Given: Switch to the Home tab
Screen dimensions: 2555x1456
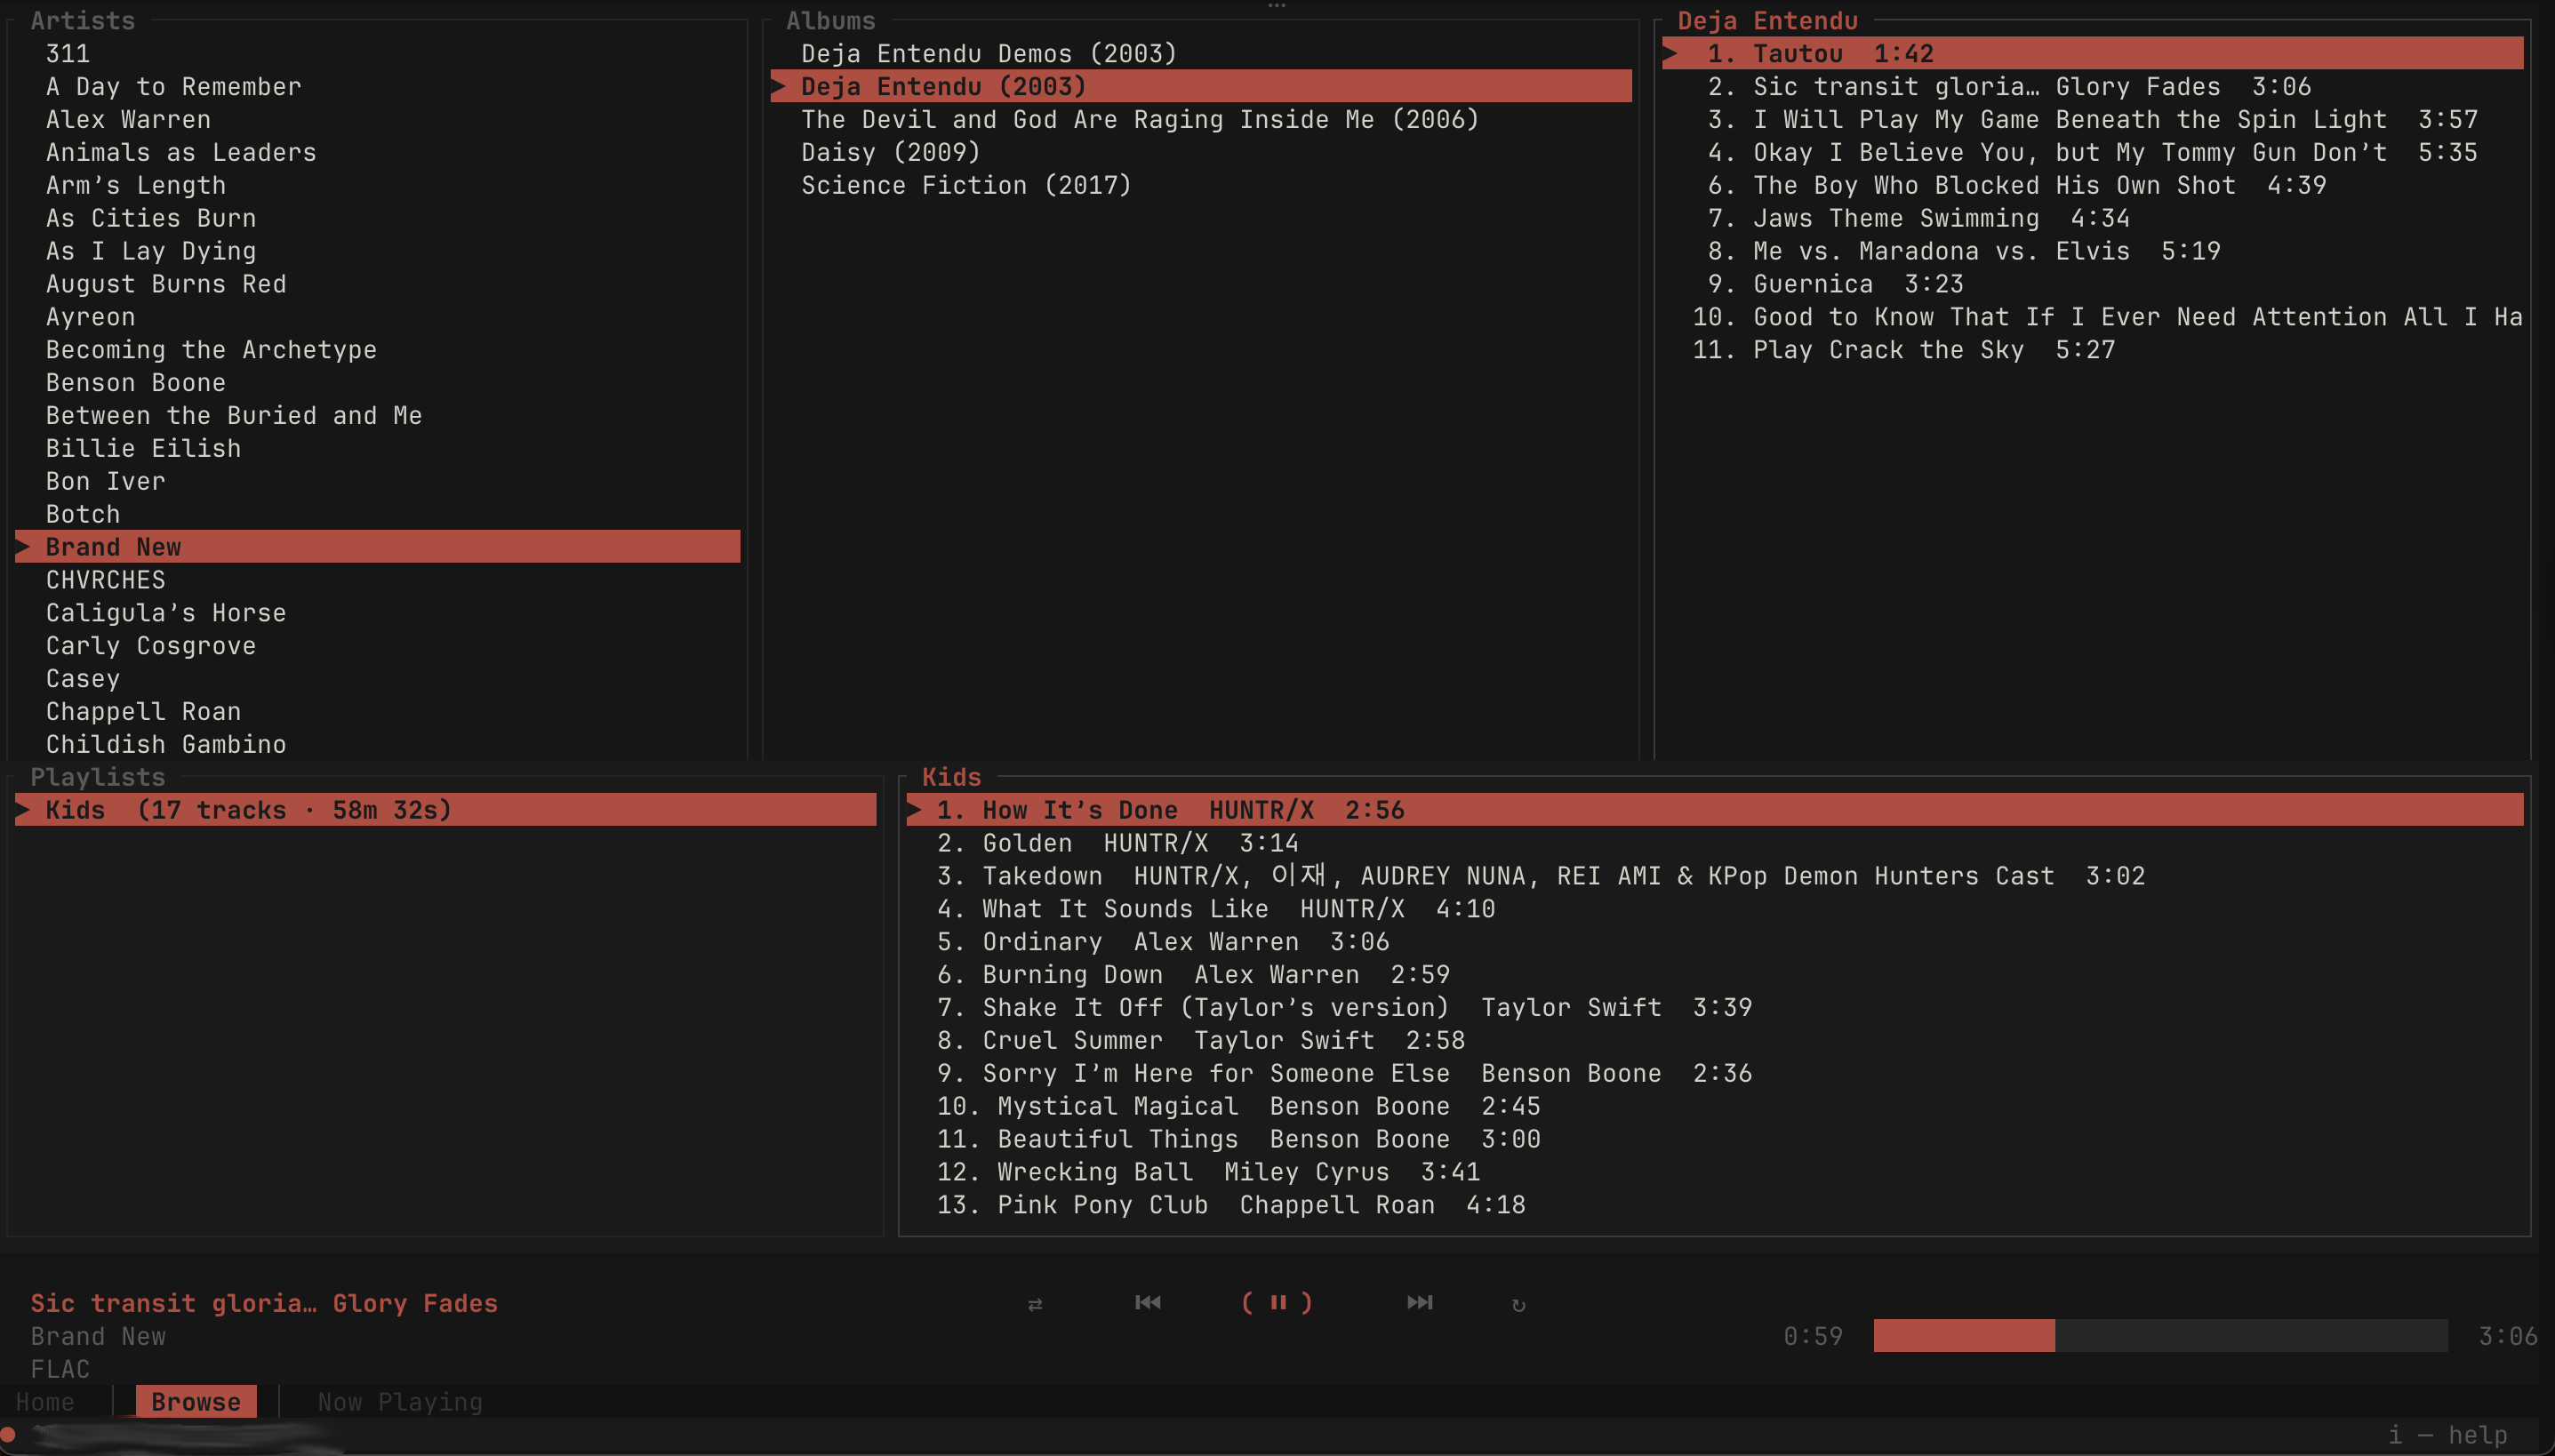Looking at the screenshot, I should [45, 1402].
